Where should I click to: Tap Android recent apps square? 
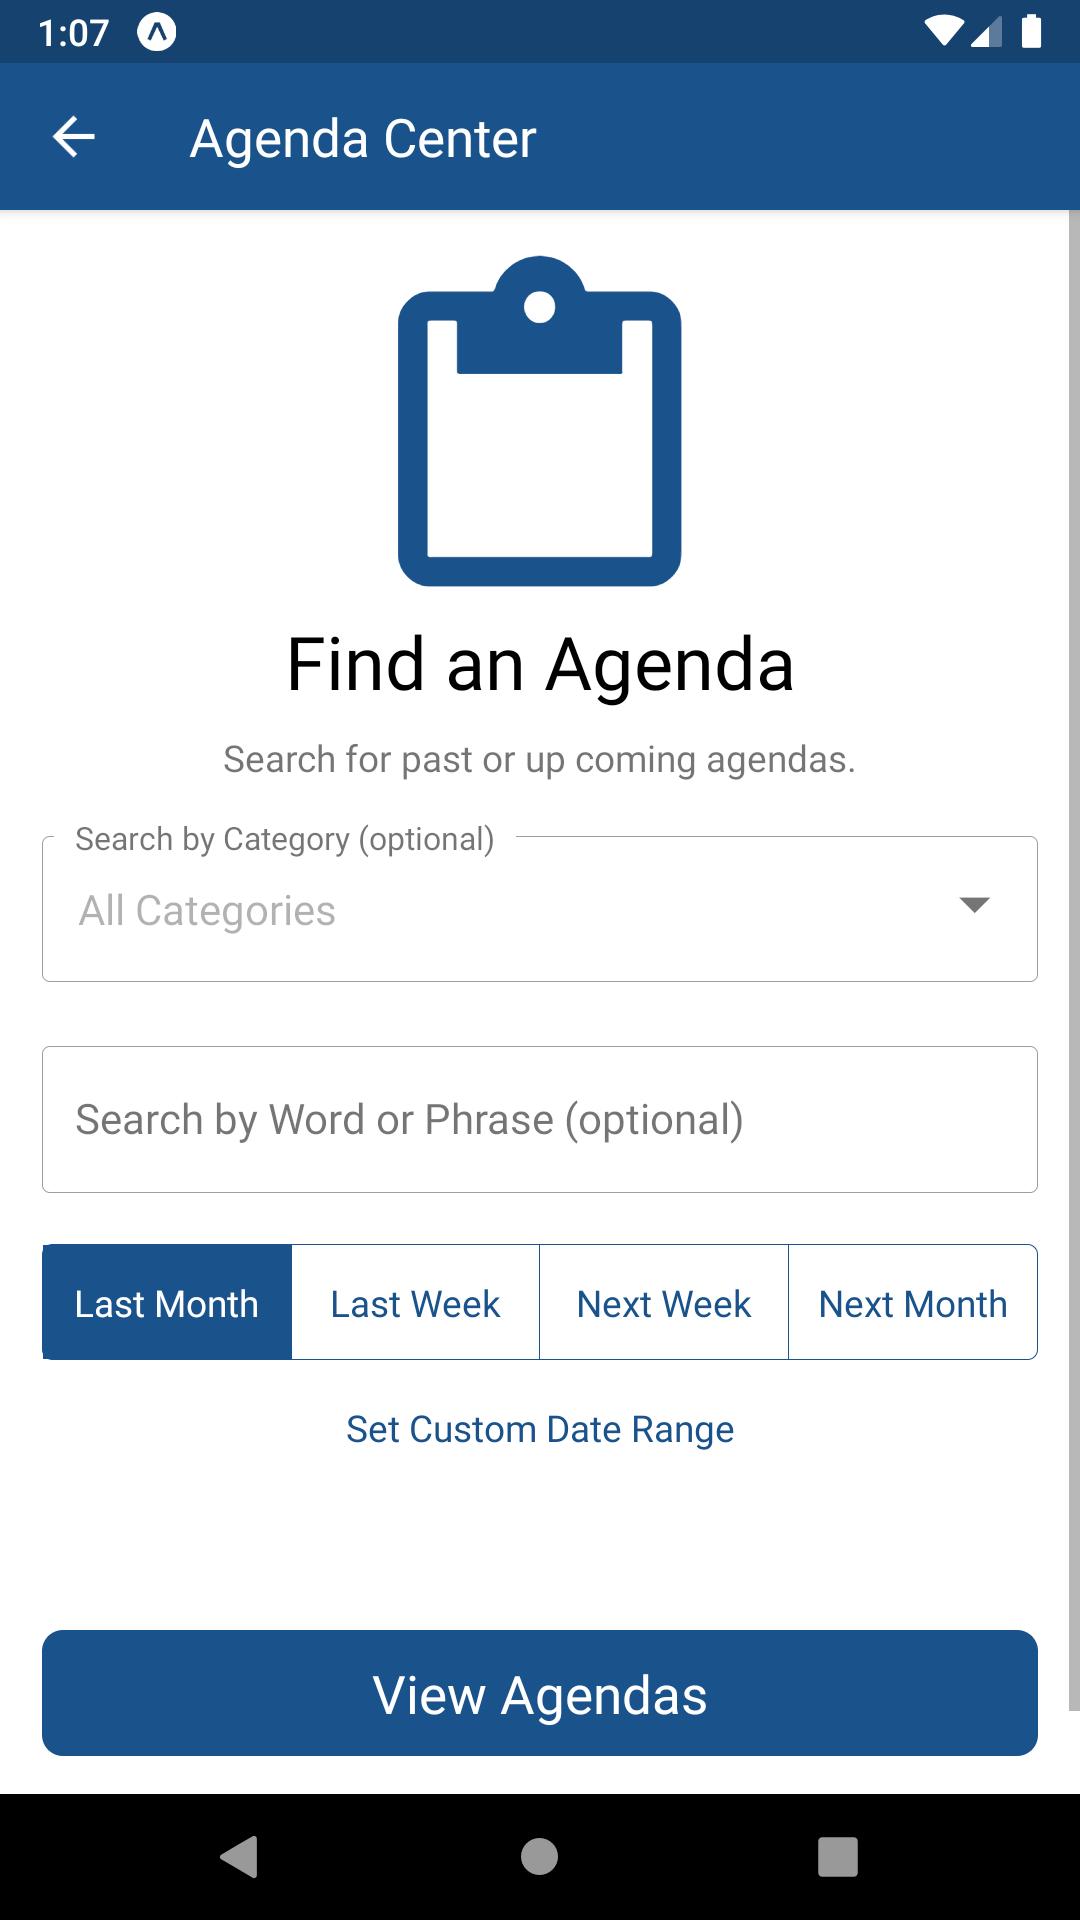click(x=838, y=1857)
